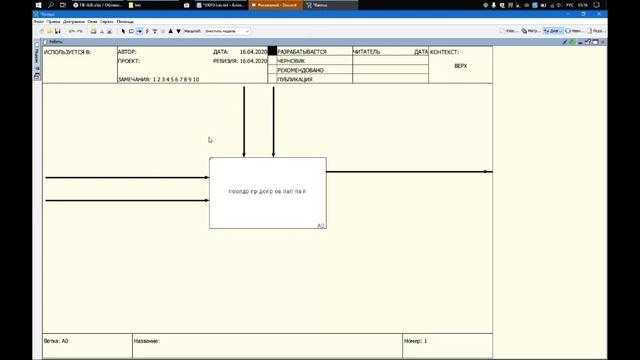Open the Помощь menu
Image resolution: width=640 pixels, height=360 pixels.
pos(125,21)
